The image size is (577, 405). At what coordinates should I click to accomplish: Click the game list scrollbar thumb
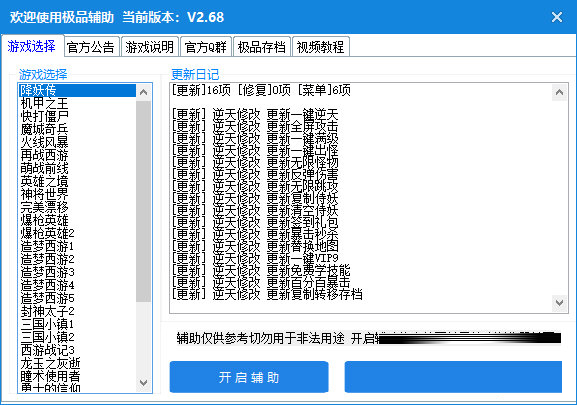coord(144,201)
